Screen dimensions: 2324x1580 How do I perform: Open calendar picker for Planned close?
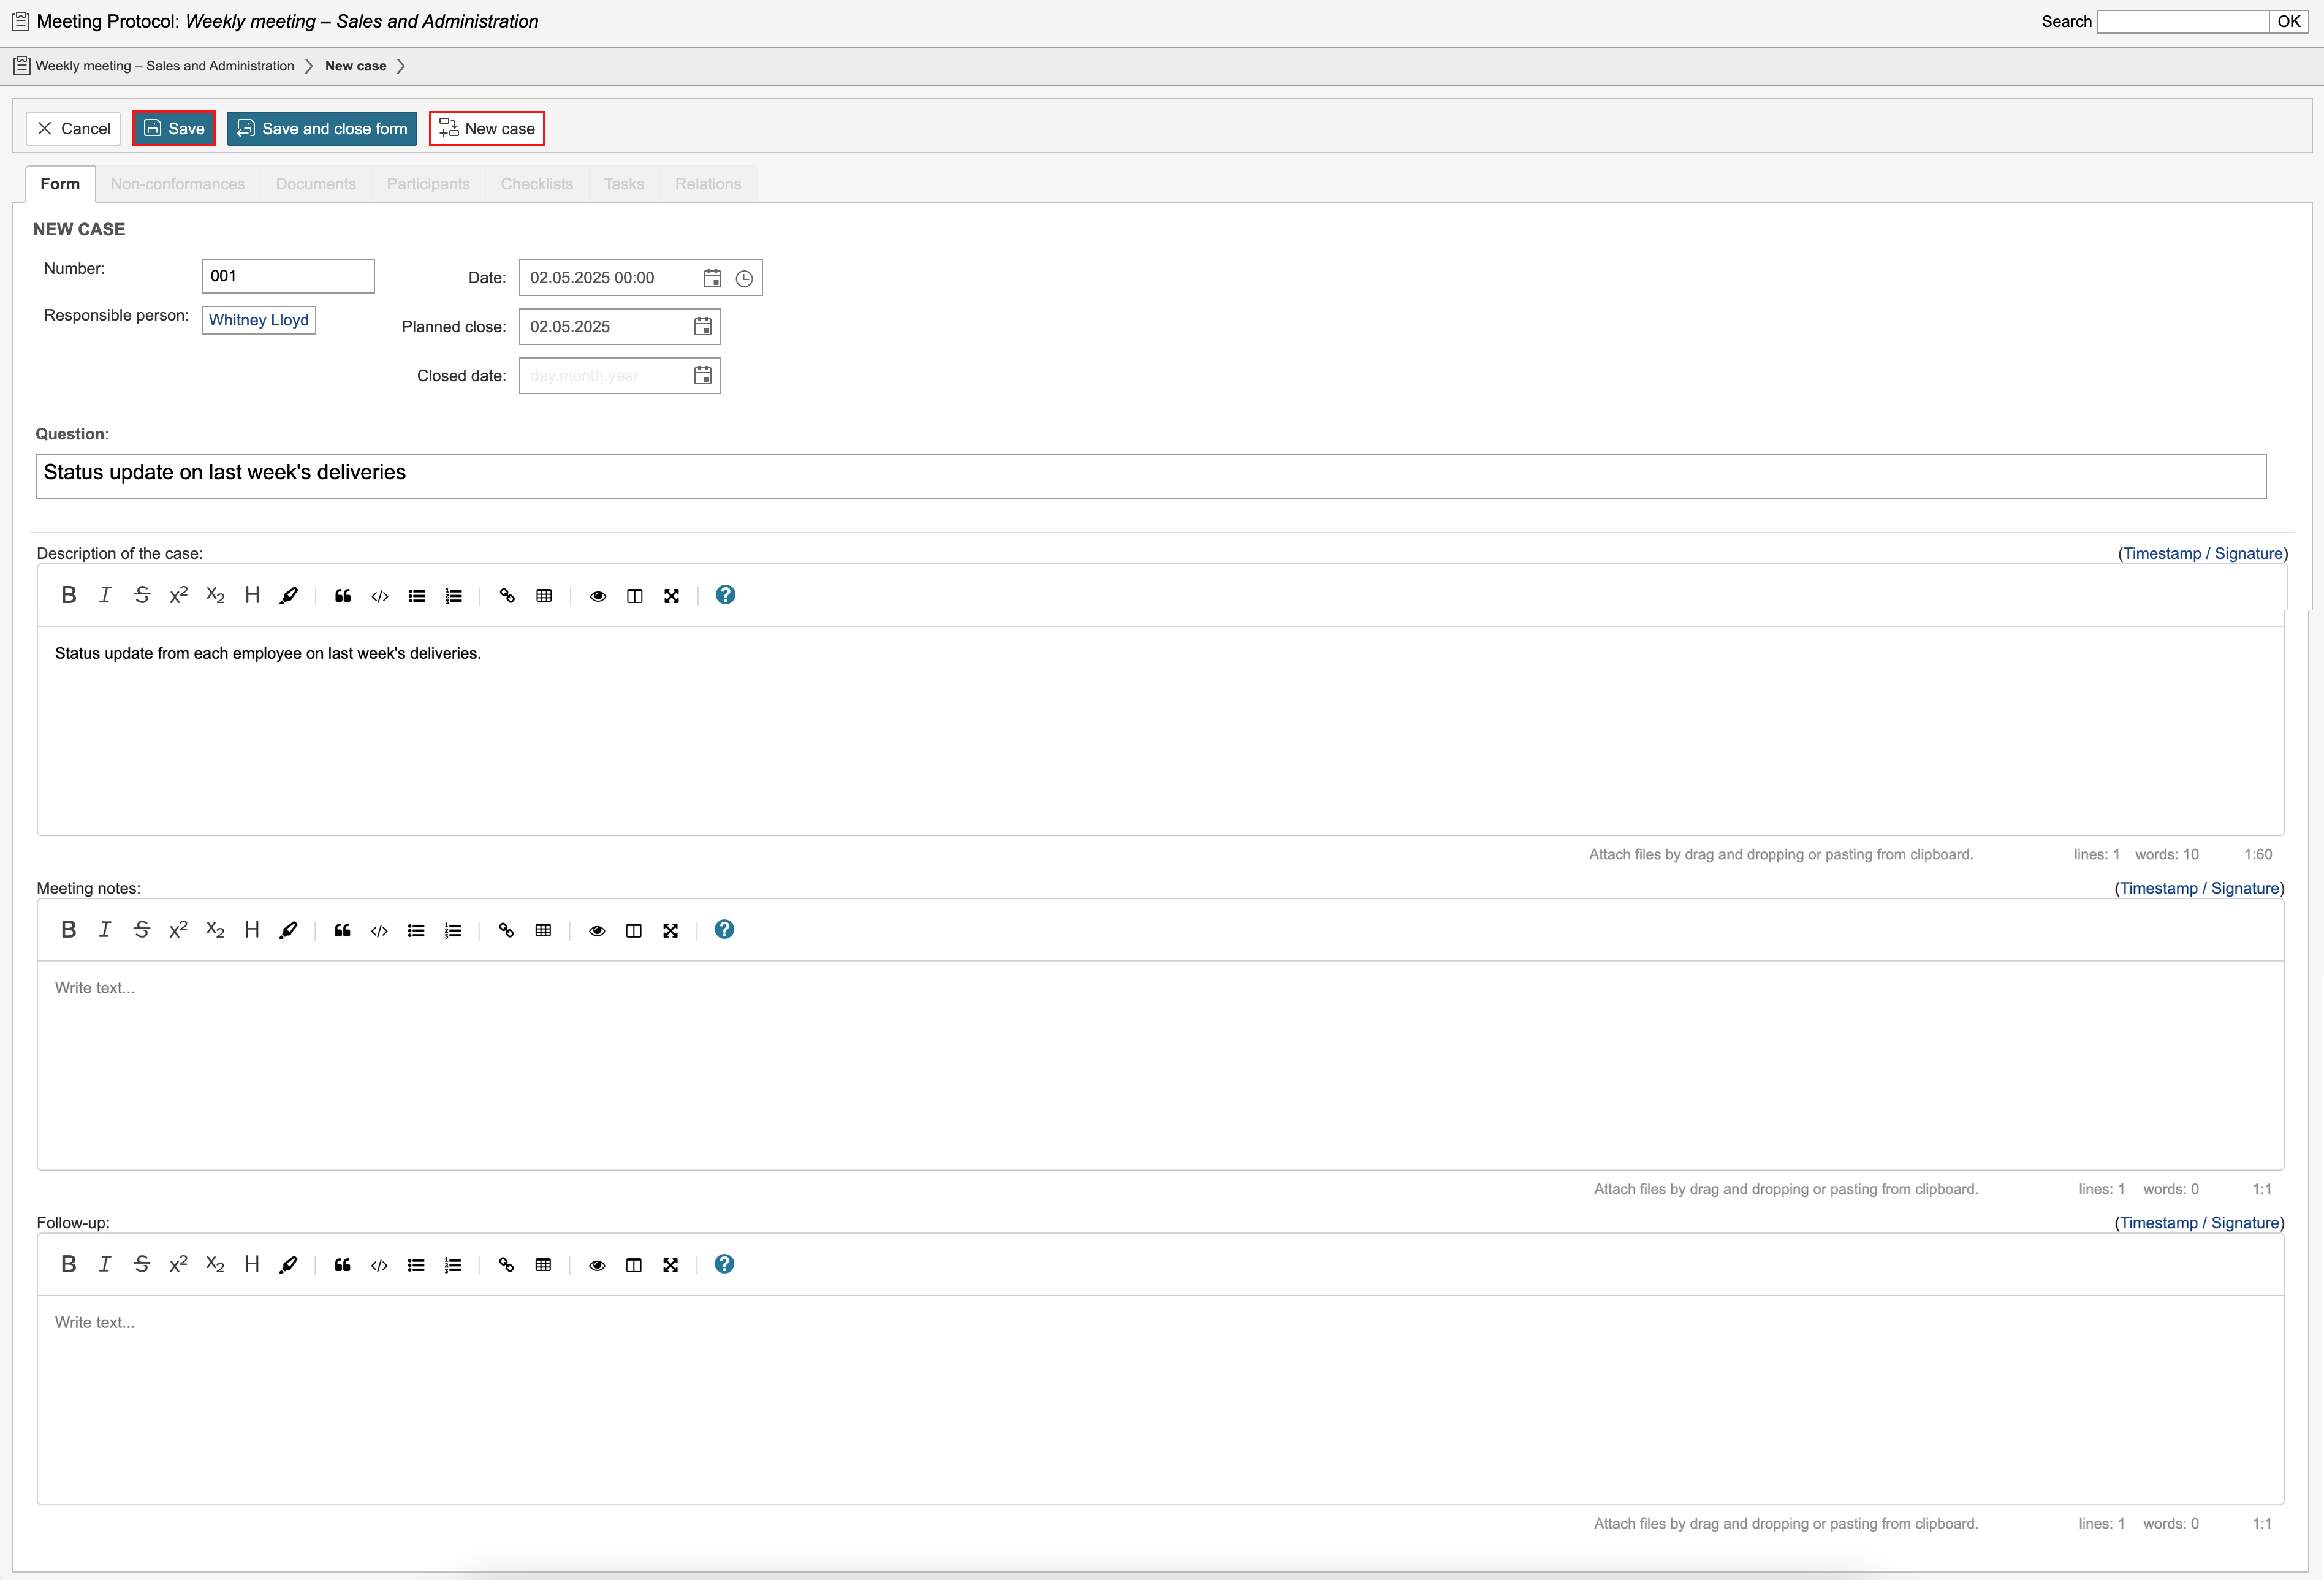pos(703,327)
